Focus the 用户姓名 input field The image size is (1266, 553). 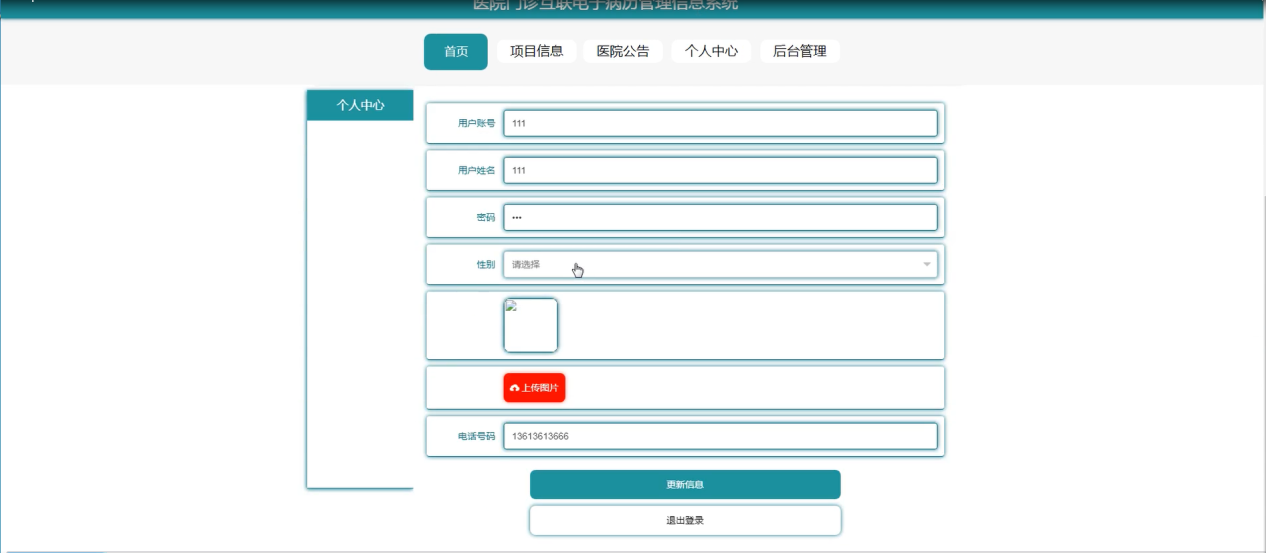[x=720, y=170]
